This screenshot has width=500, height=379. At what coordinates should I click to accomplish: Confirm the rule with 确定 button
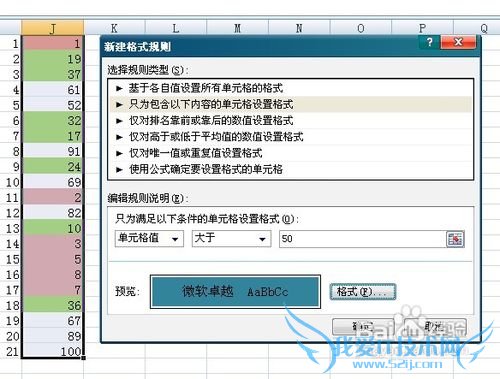(363, 327)
